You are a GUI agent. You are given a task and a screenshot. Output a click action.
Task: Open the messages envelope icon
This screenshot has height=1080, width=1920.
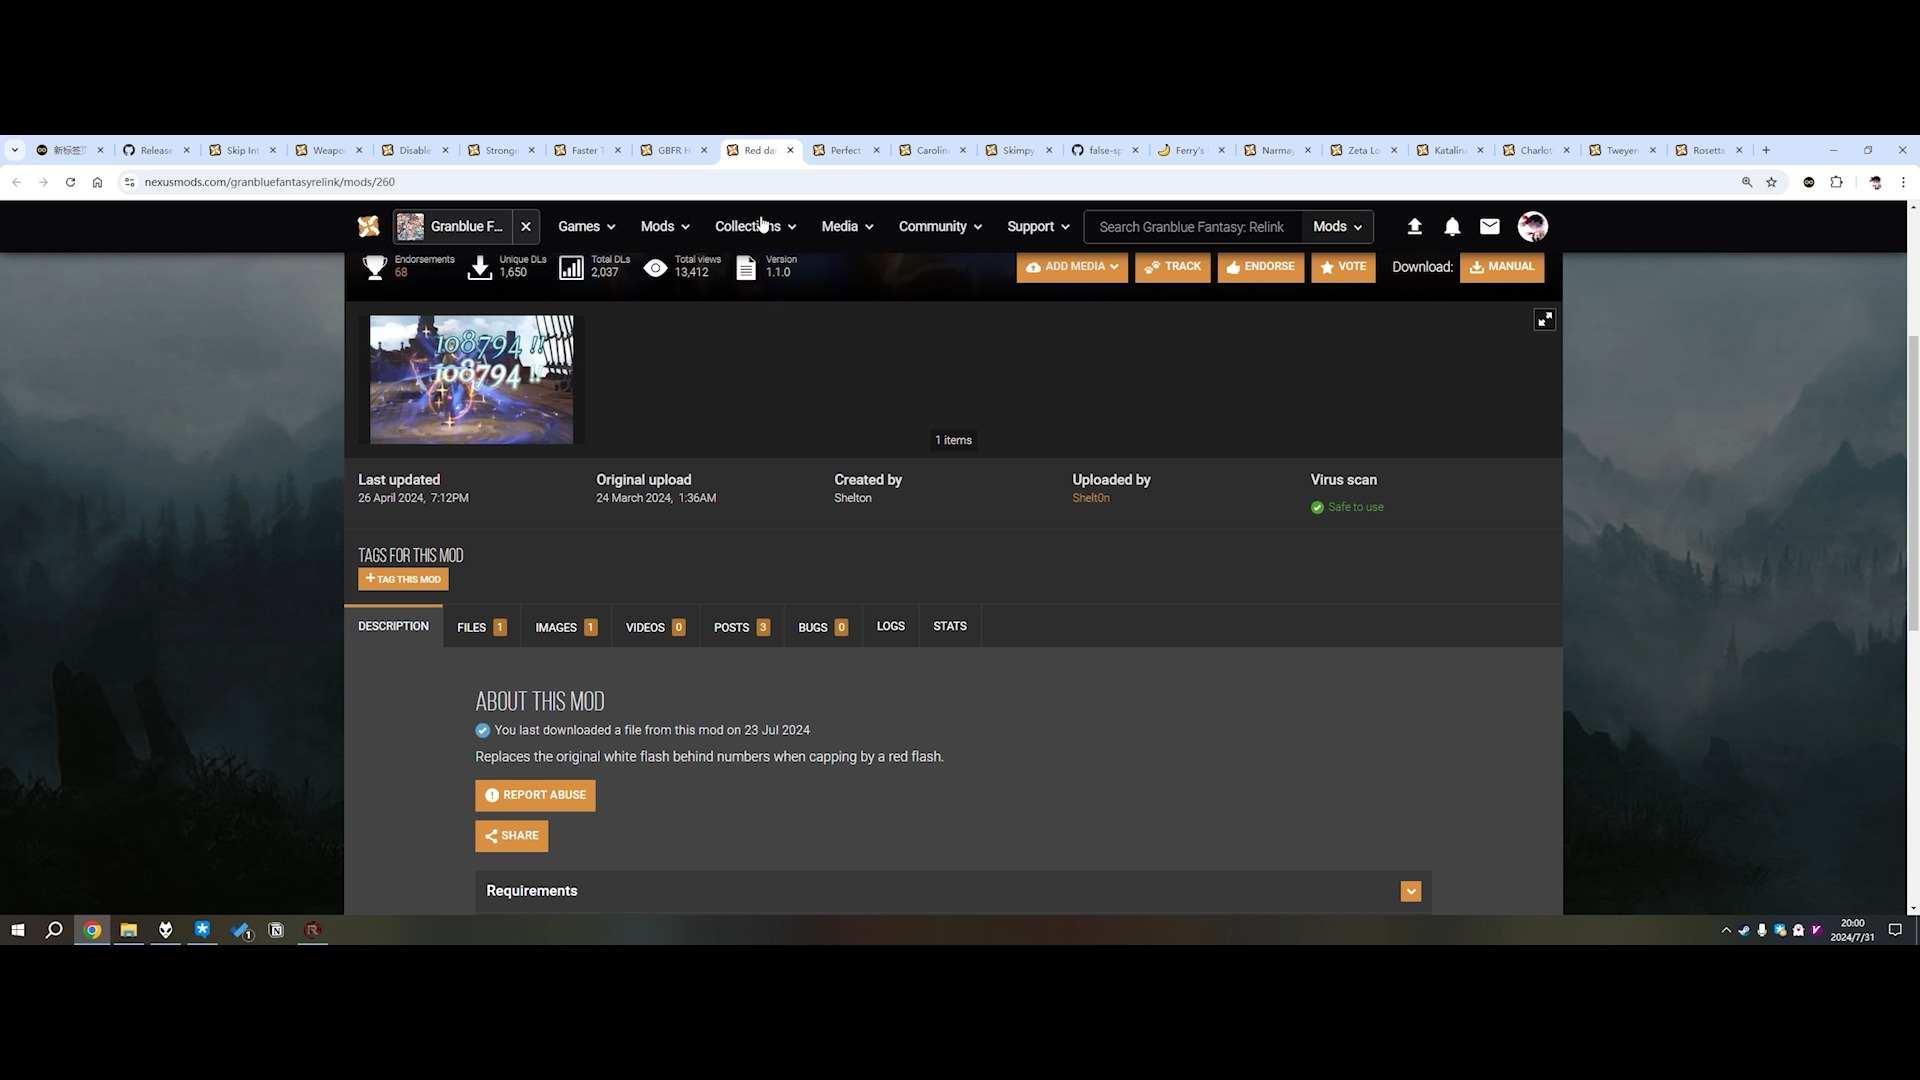[x=1490, y=227]
